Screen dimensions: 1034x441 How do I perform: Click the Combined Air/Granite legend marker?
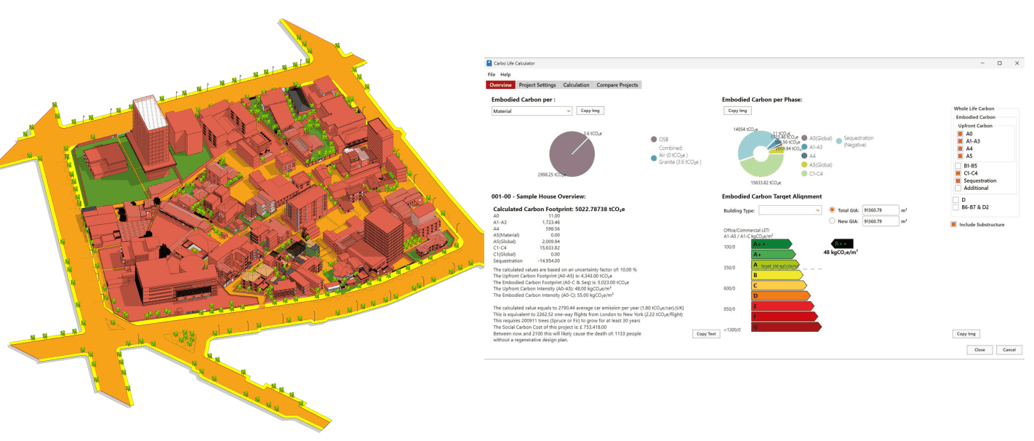pos(654,158)
